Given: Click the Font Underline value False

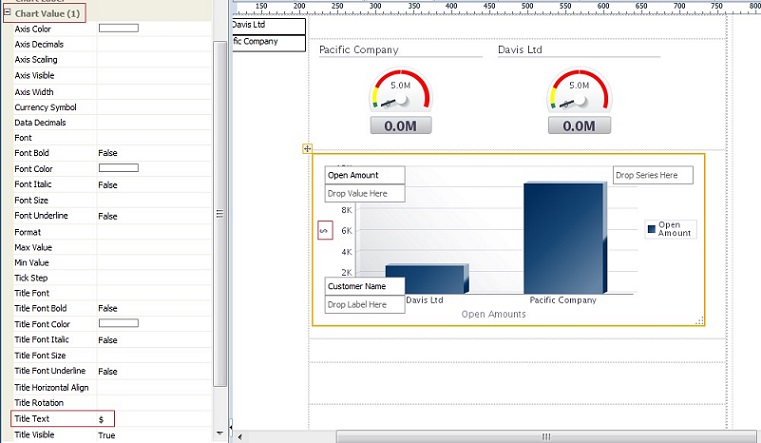Looking at the screenshot, I should 108,216.
